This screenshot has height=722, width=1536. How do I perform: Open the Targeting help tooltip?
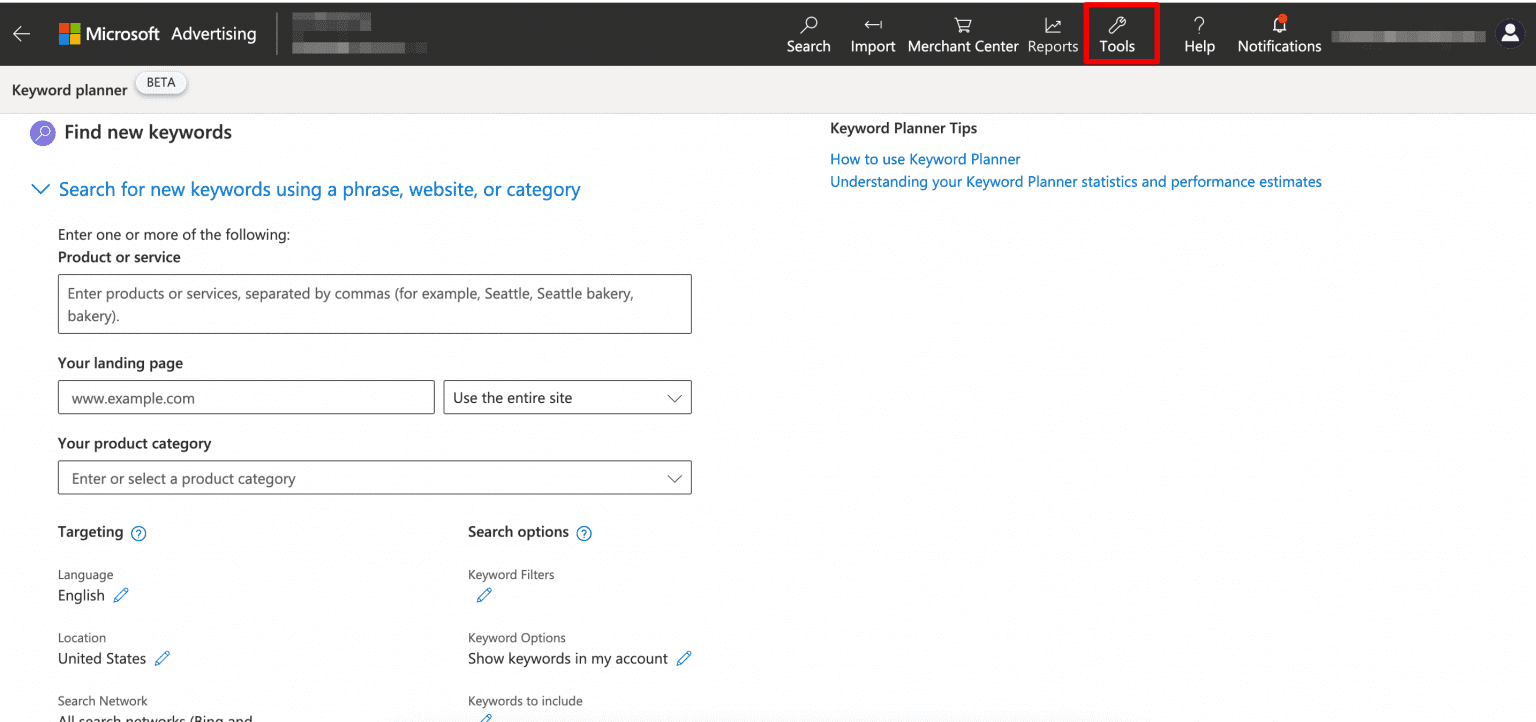pos(139,532)
